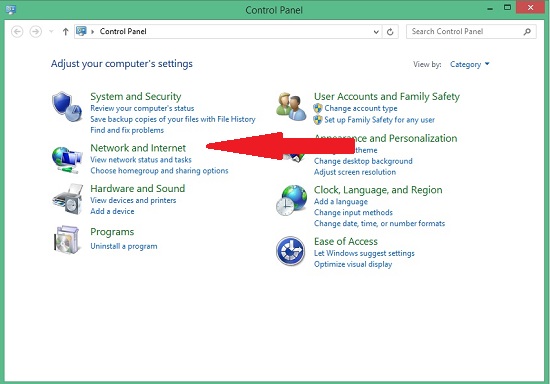Open Programs category

tap(112, 232)
